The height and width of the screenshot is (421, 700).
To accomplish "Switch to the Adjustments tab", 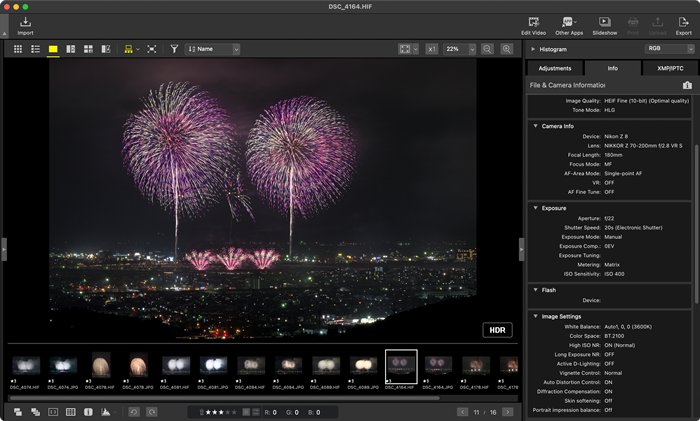I will (x=554, y=68).
